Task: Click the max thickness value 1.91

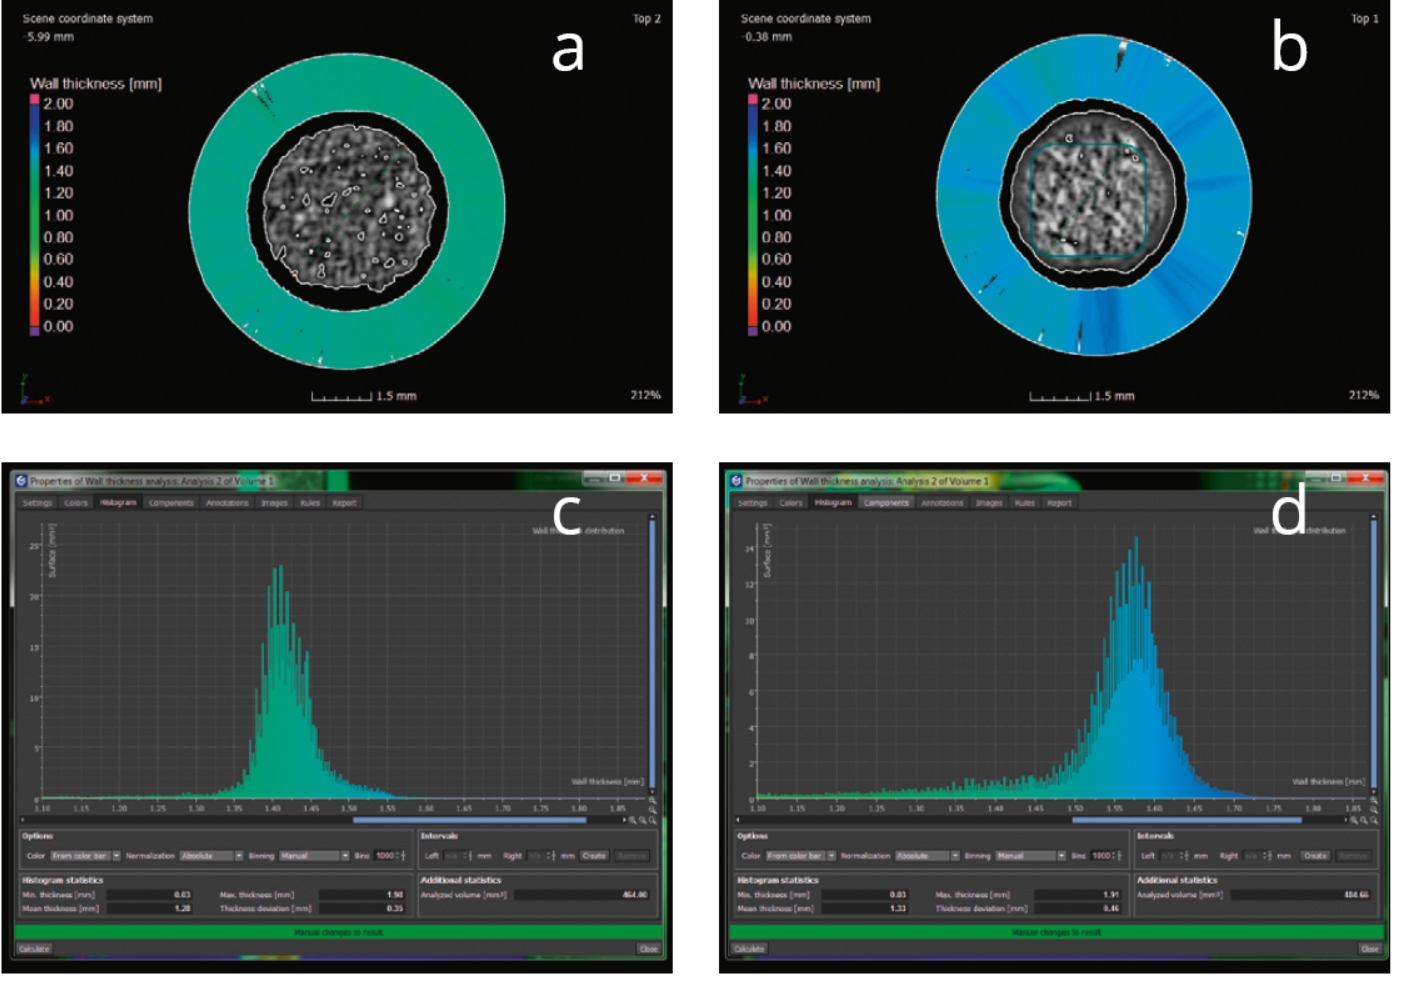Action: click(x=1111, y=895)
